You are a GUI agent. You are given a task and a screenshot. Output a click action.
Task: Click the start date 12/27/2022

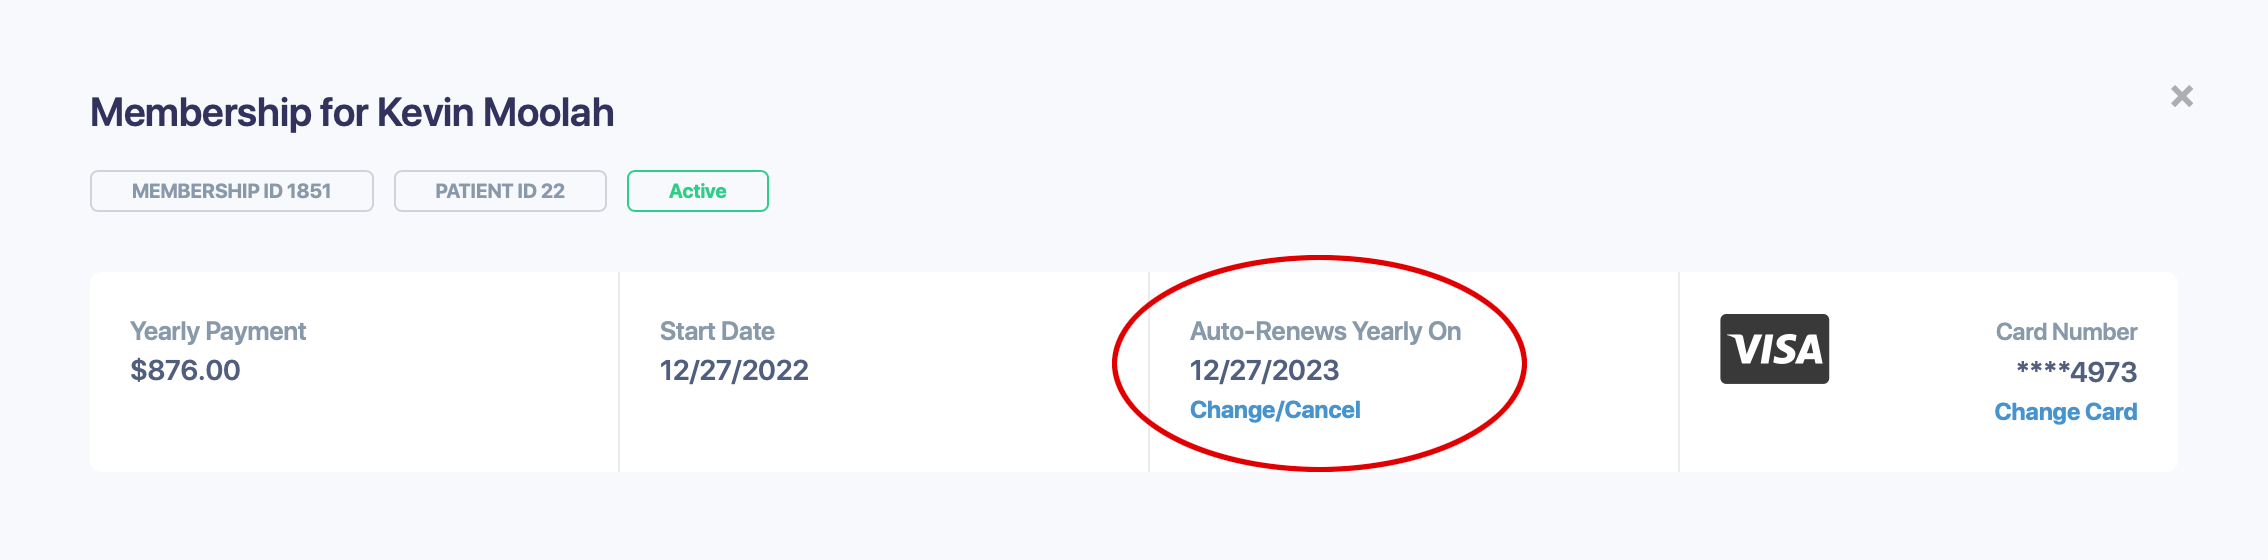(734, 371)
